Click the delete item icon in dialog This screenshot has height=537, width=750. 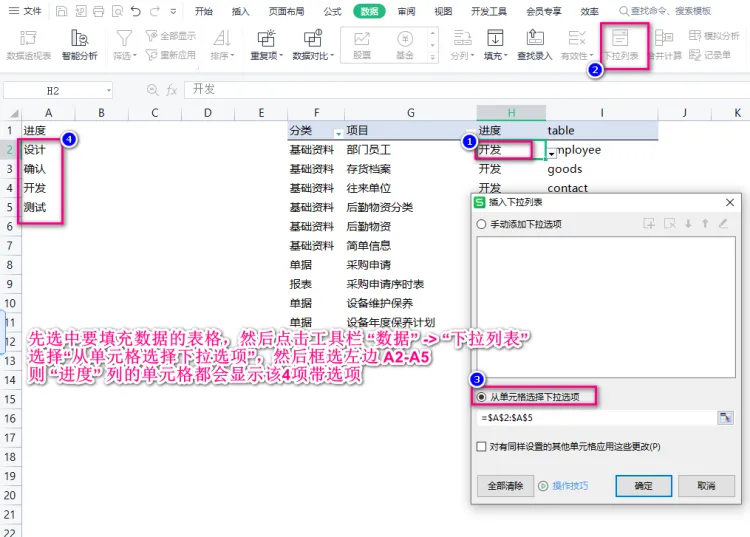click(x=670, y=223)
